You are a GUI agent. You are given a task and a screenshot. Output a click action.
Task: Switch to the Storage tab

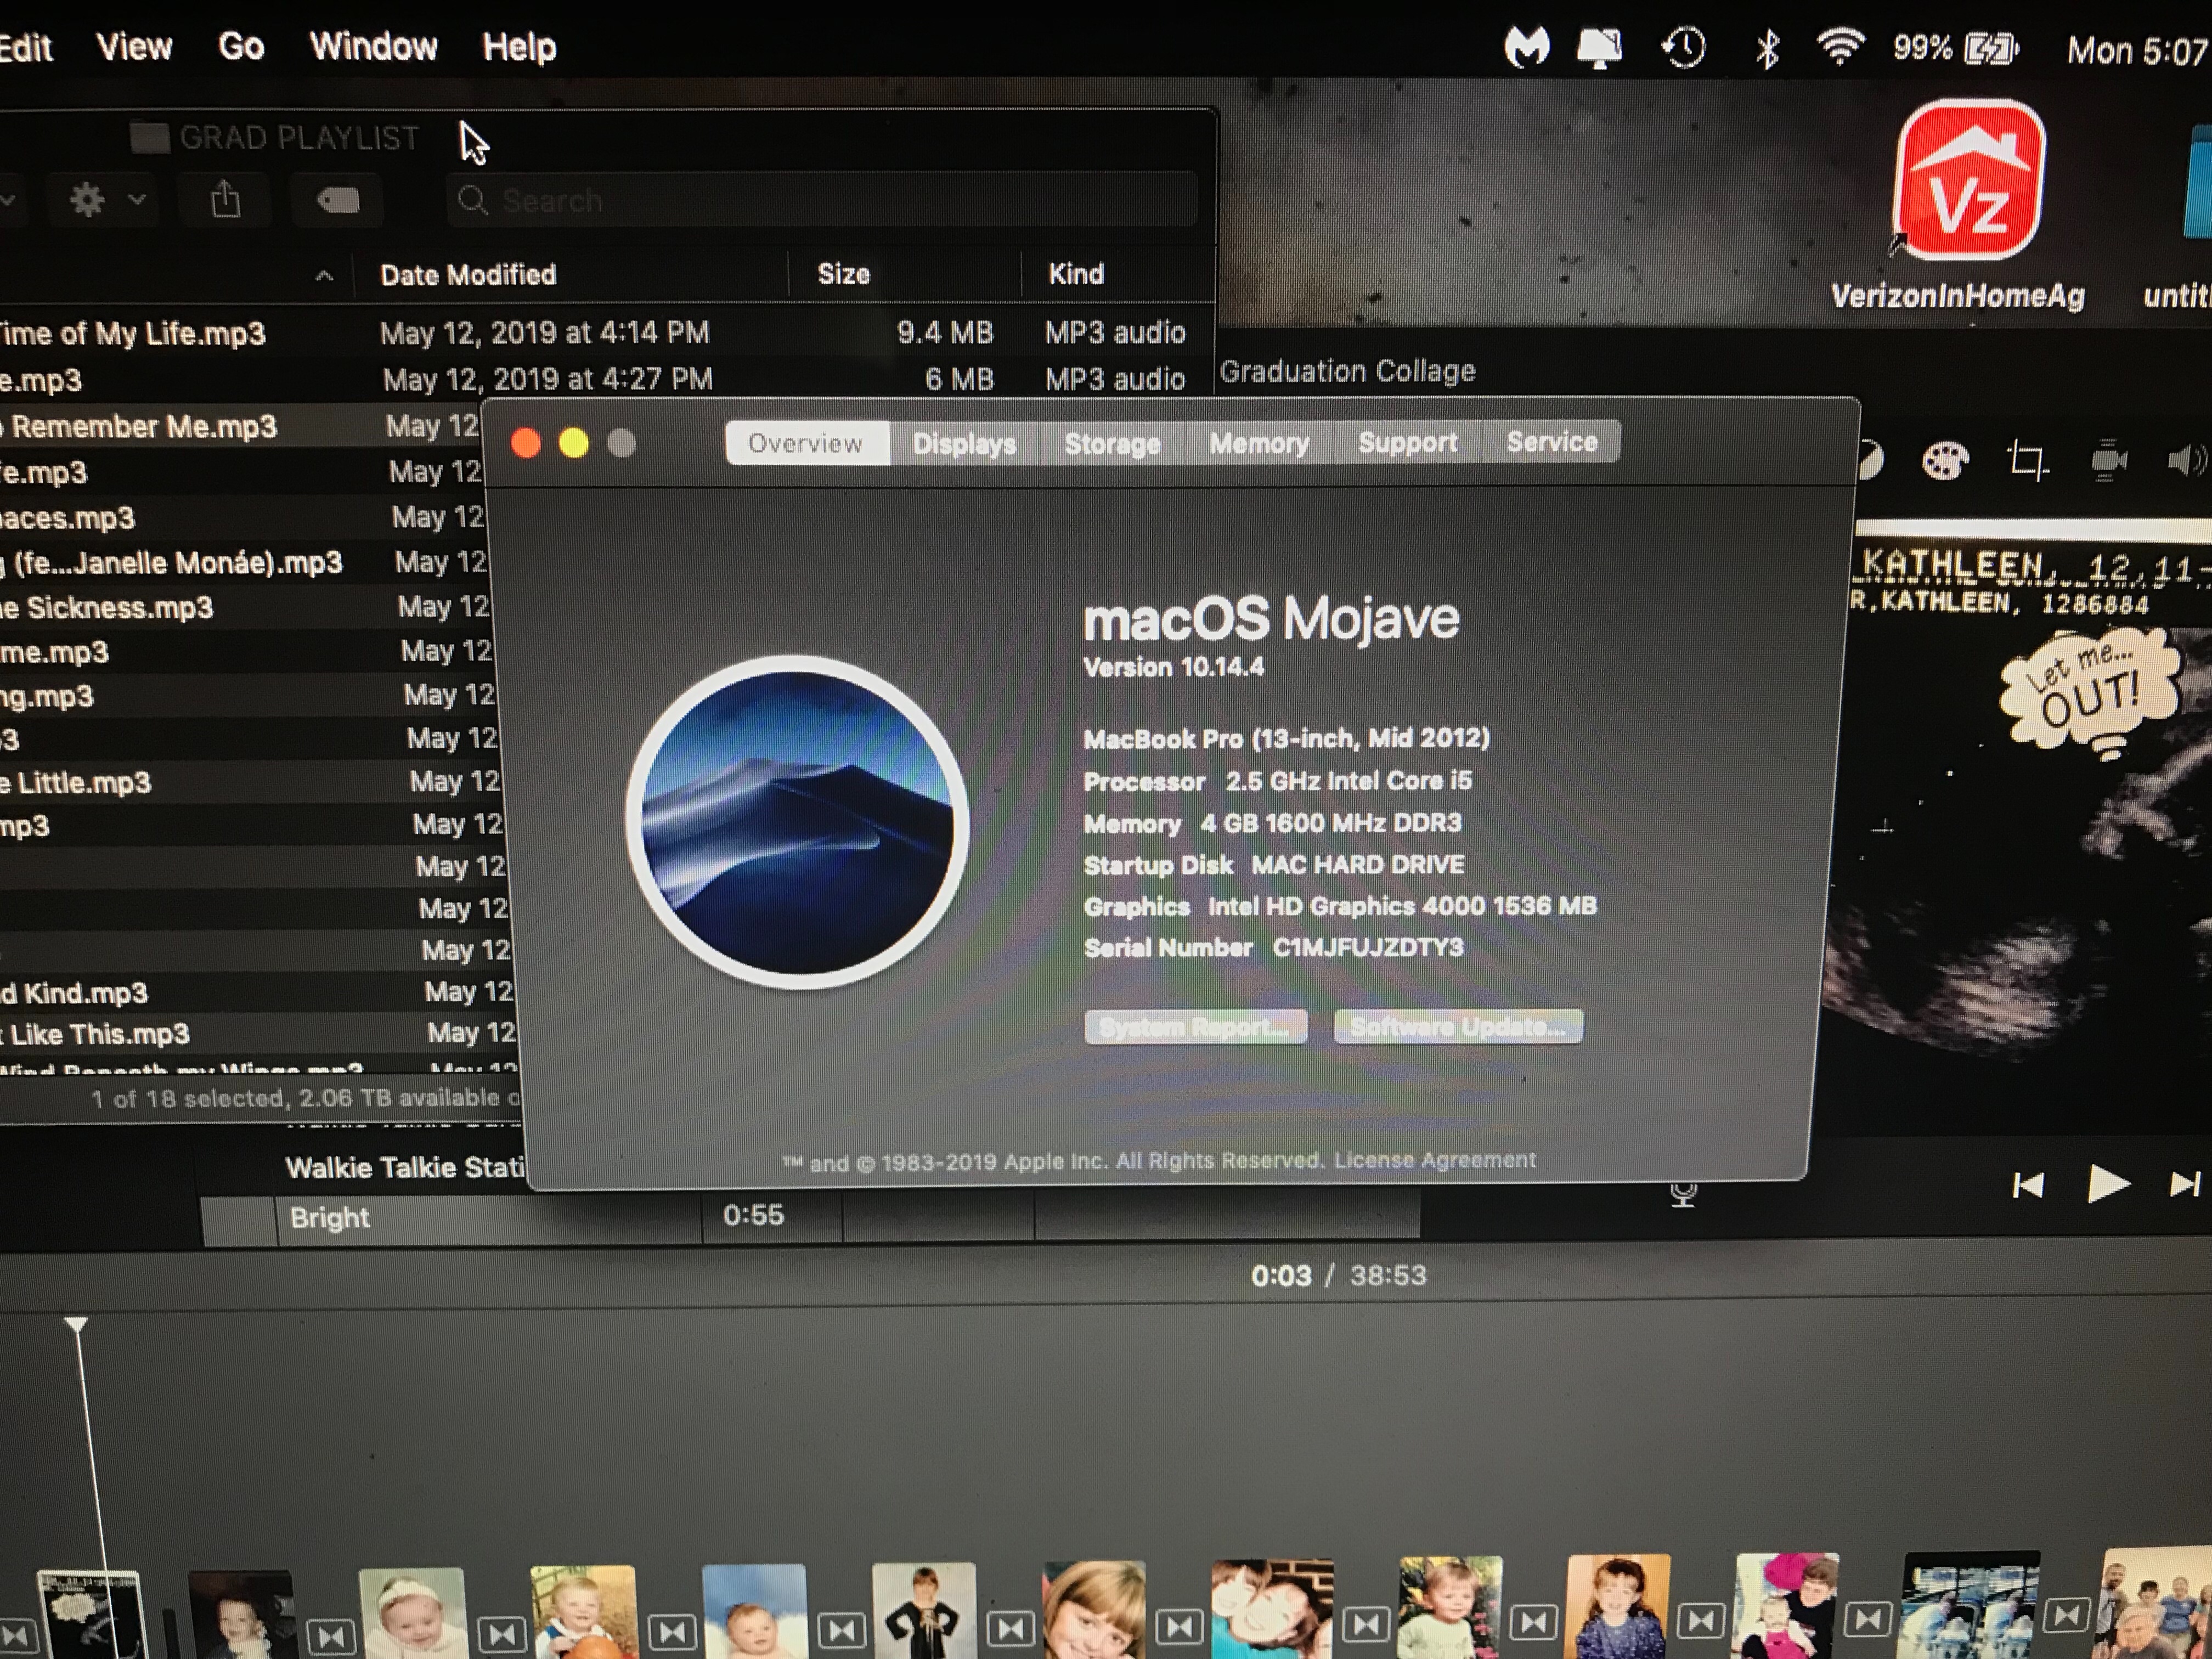[x=1111, y=443]
